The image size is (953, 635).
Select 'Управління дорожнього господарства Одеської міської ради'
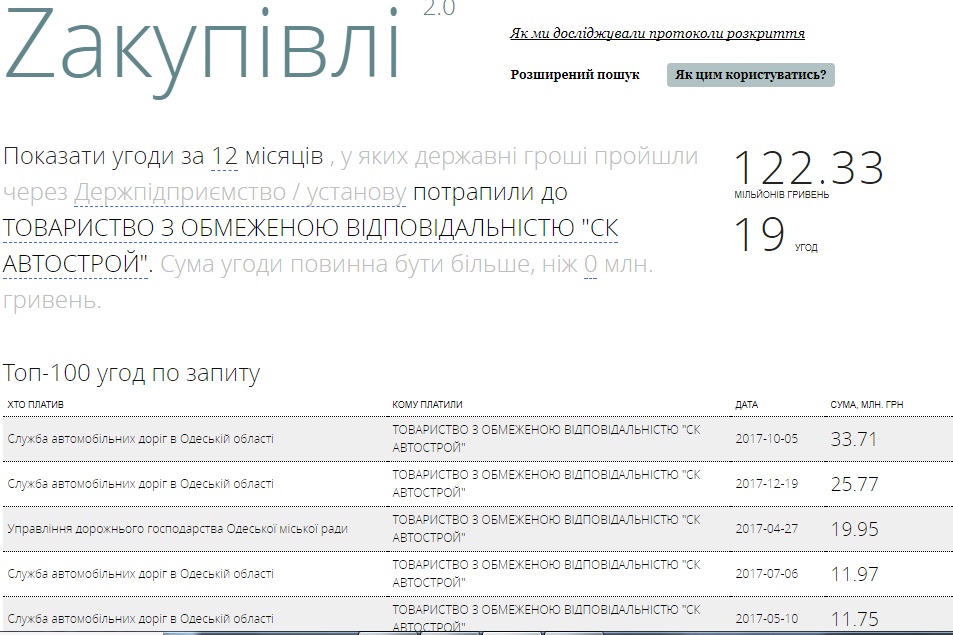(x=177, y=529)
